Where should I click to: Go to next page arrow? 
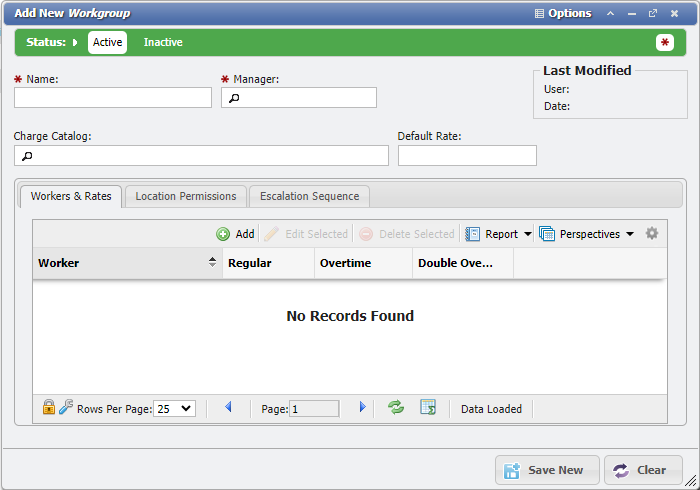pos(362,408)
